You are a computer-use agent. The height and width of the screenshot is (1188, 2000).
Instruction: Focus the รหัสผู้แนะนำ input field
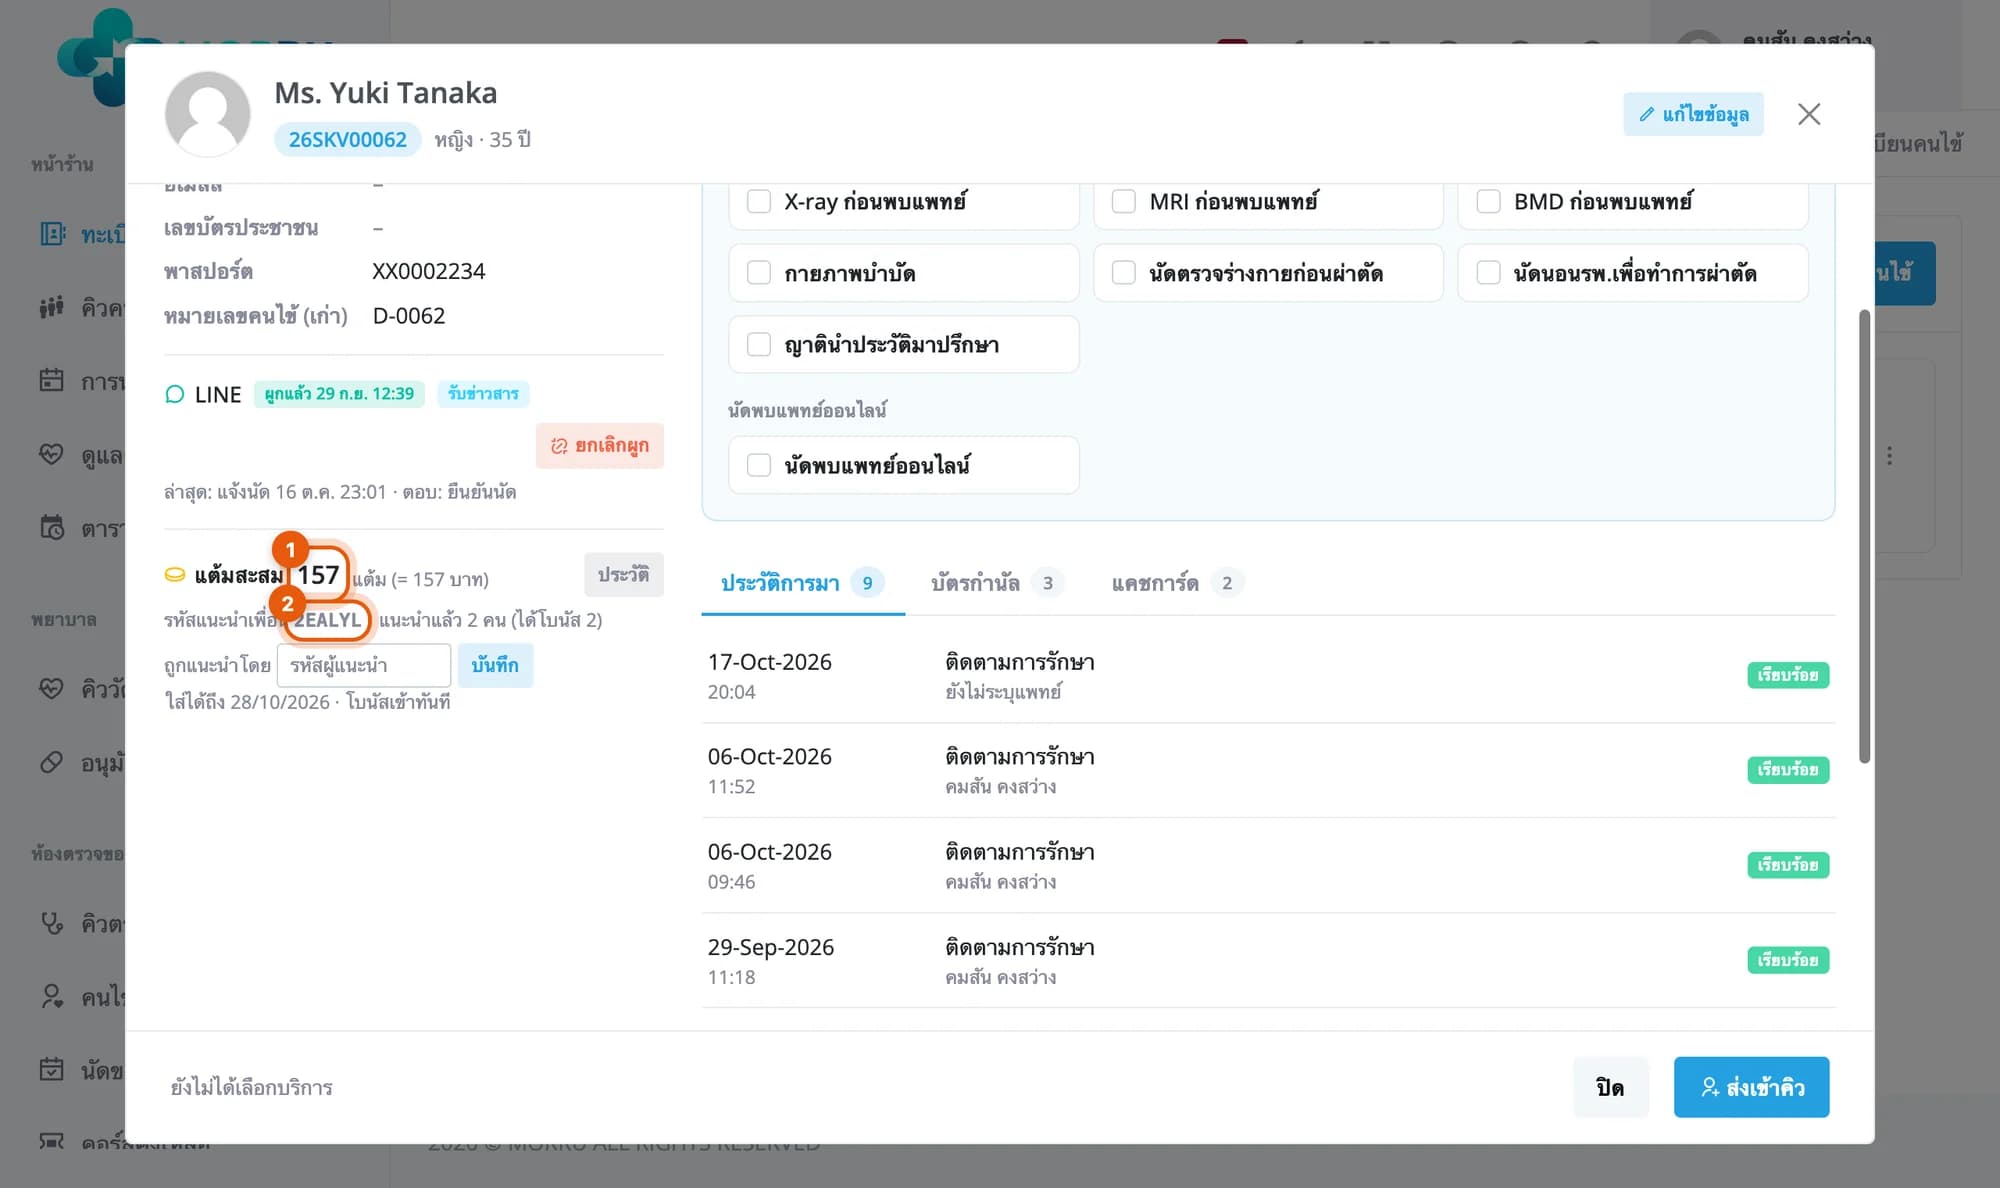click(364, 665)
